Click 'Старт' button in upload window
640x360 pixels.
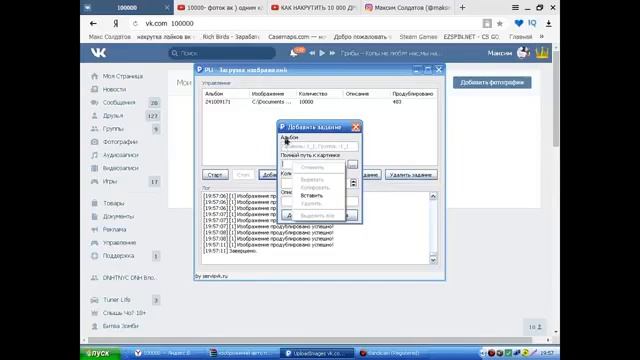(215, 175)
